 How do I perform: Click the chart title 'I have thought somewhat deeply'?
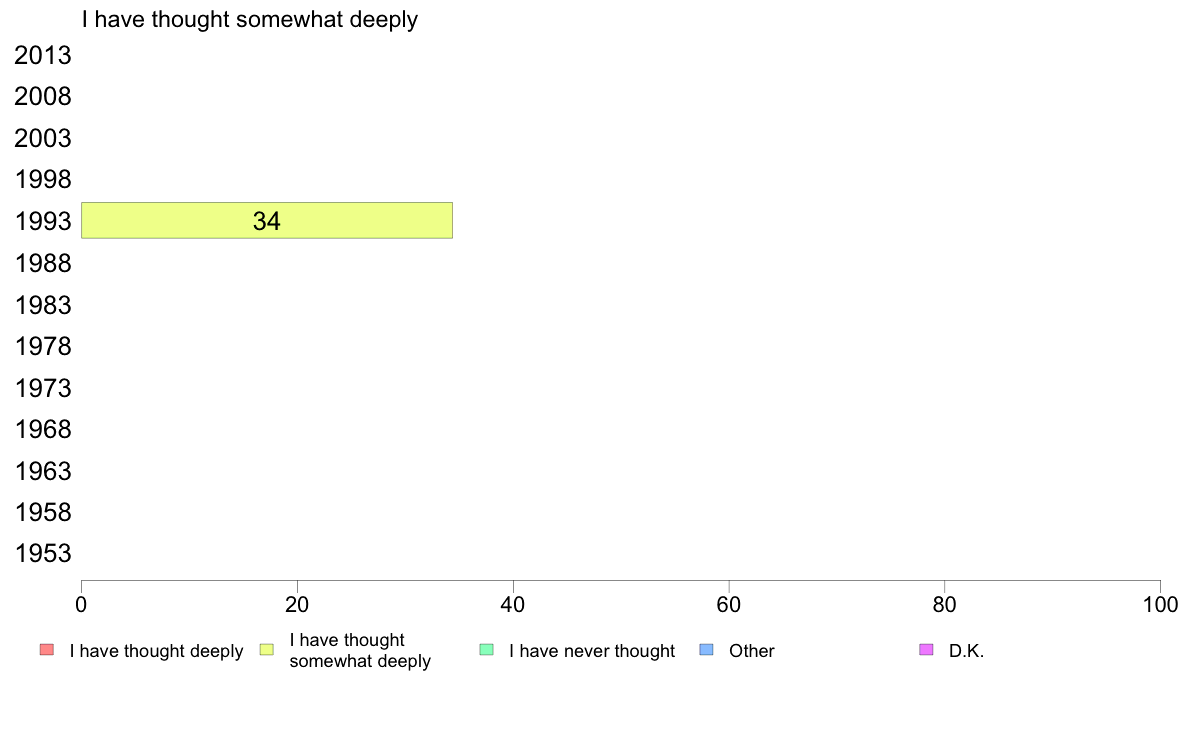[x=250, y=20]
